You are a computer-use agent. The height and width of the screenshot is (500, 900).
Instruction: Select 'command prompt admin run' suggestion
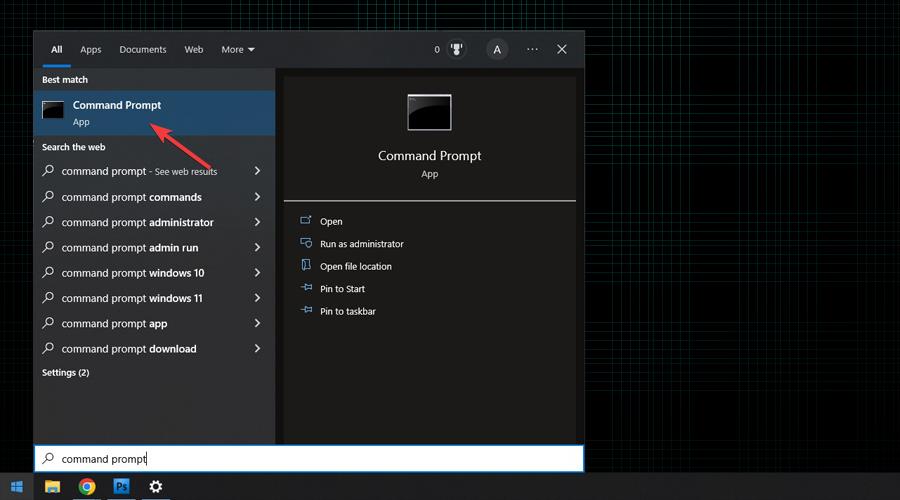click(130, 247)
